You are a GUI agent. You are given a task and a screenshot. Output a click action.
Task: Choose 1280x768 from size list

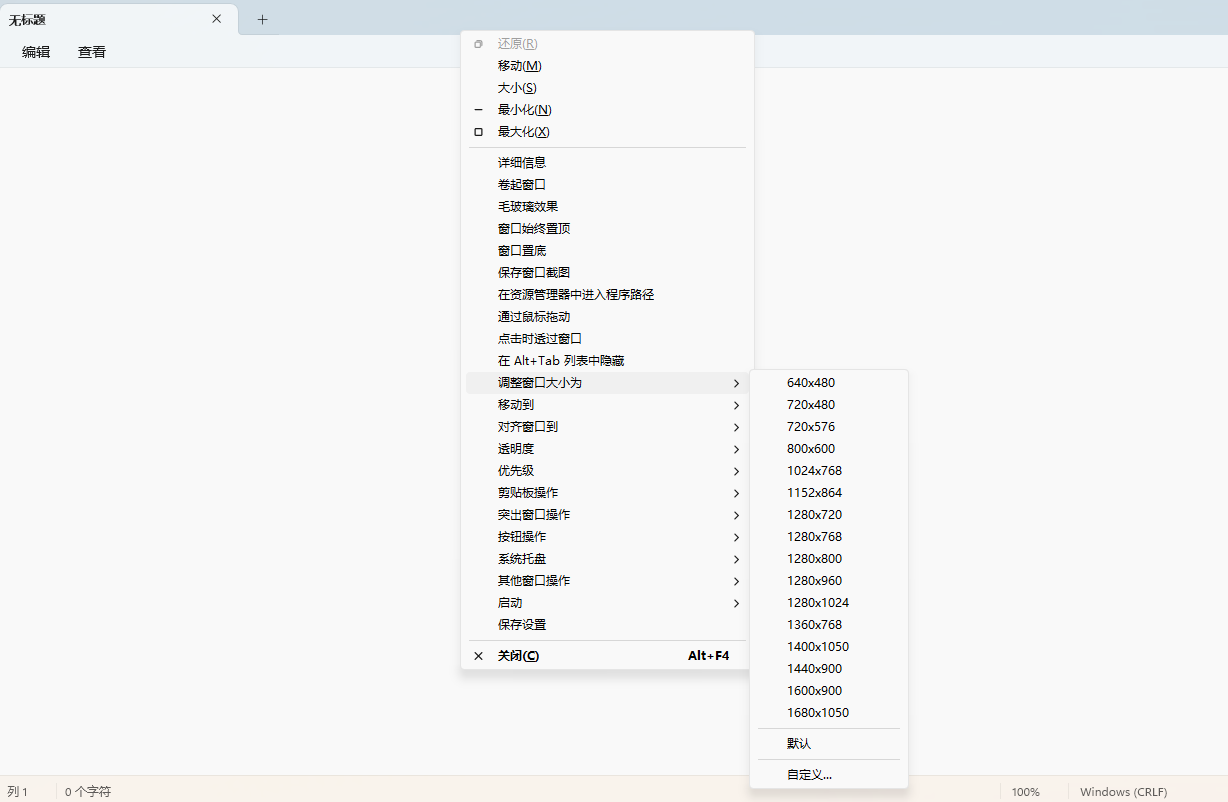click(x=829, y=536)
